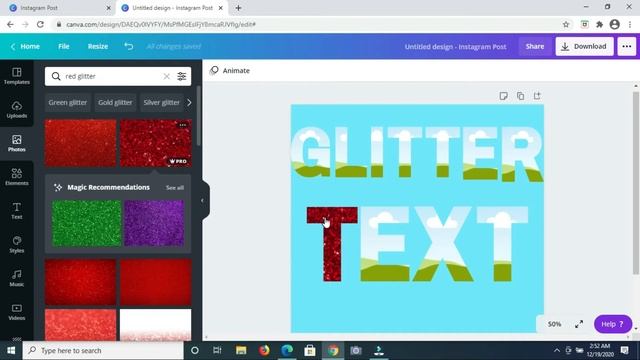This screenshot has width=640, height=360.
Task: Click the undo arrow in top bar
Action: click(129, 47)
